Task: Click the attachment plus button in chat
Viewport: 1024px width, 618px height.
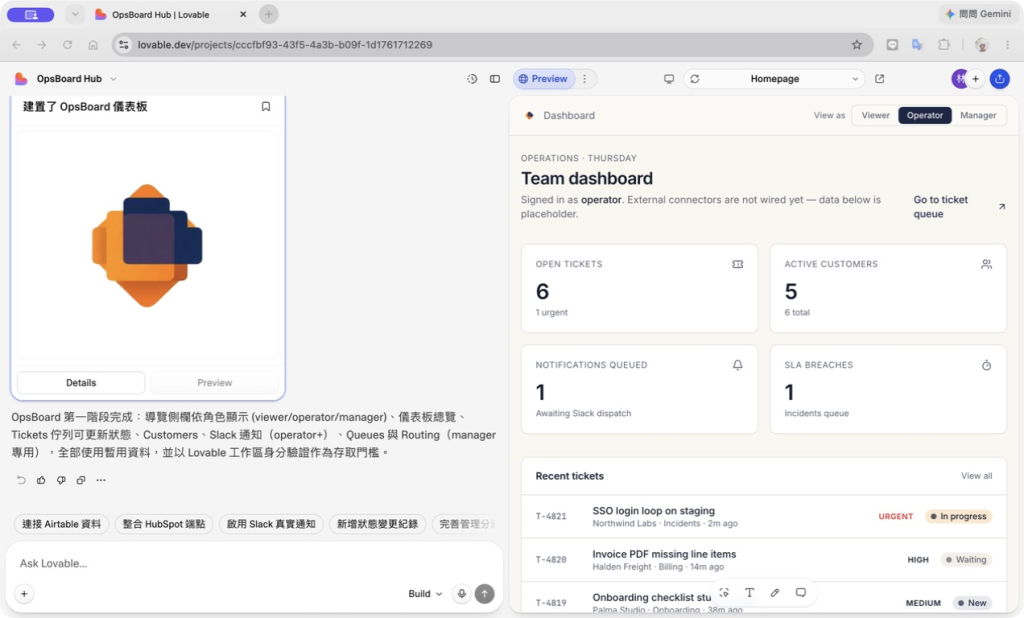Action: (24, 594)
